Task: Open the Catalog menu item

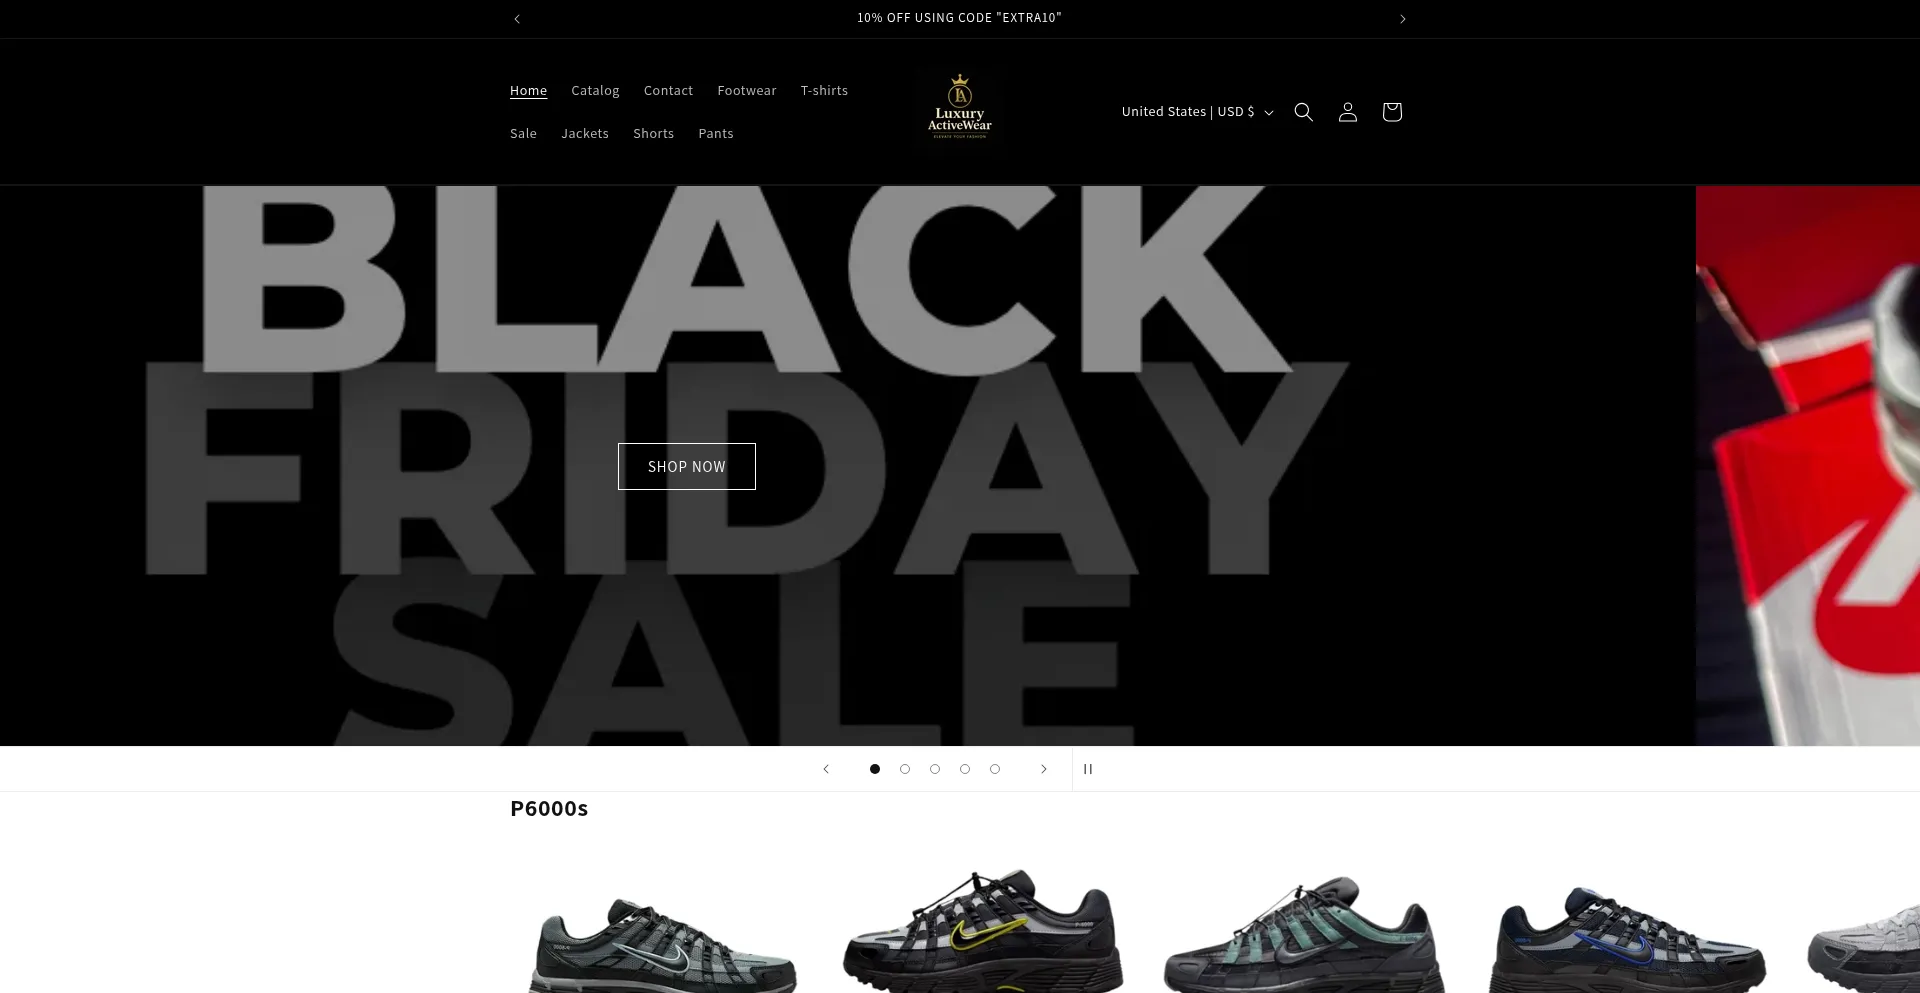Action: point(595,91)
